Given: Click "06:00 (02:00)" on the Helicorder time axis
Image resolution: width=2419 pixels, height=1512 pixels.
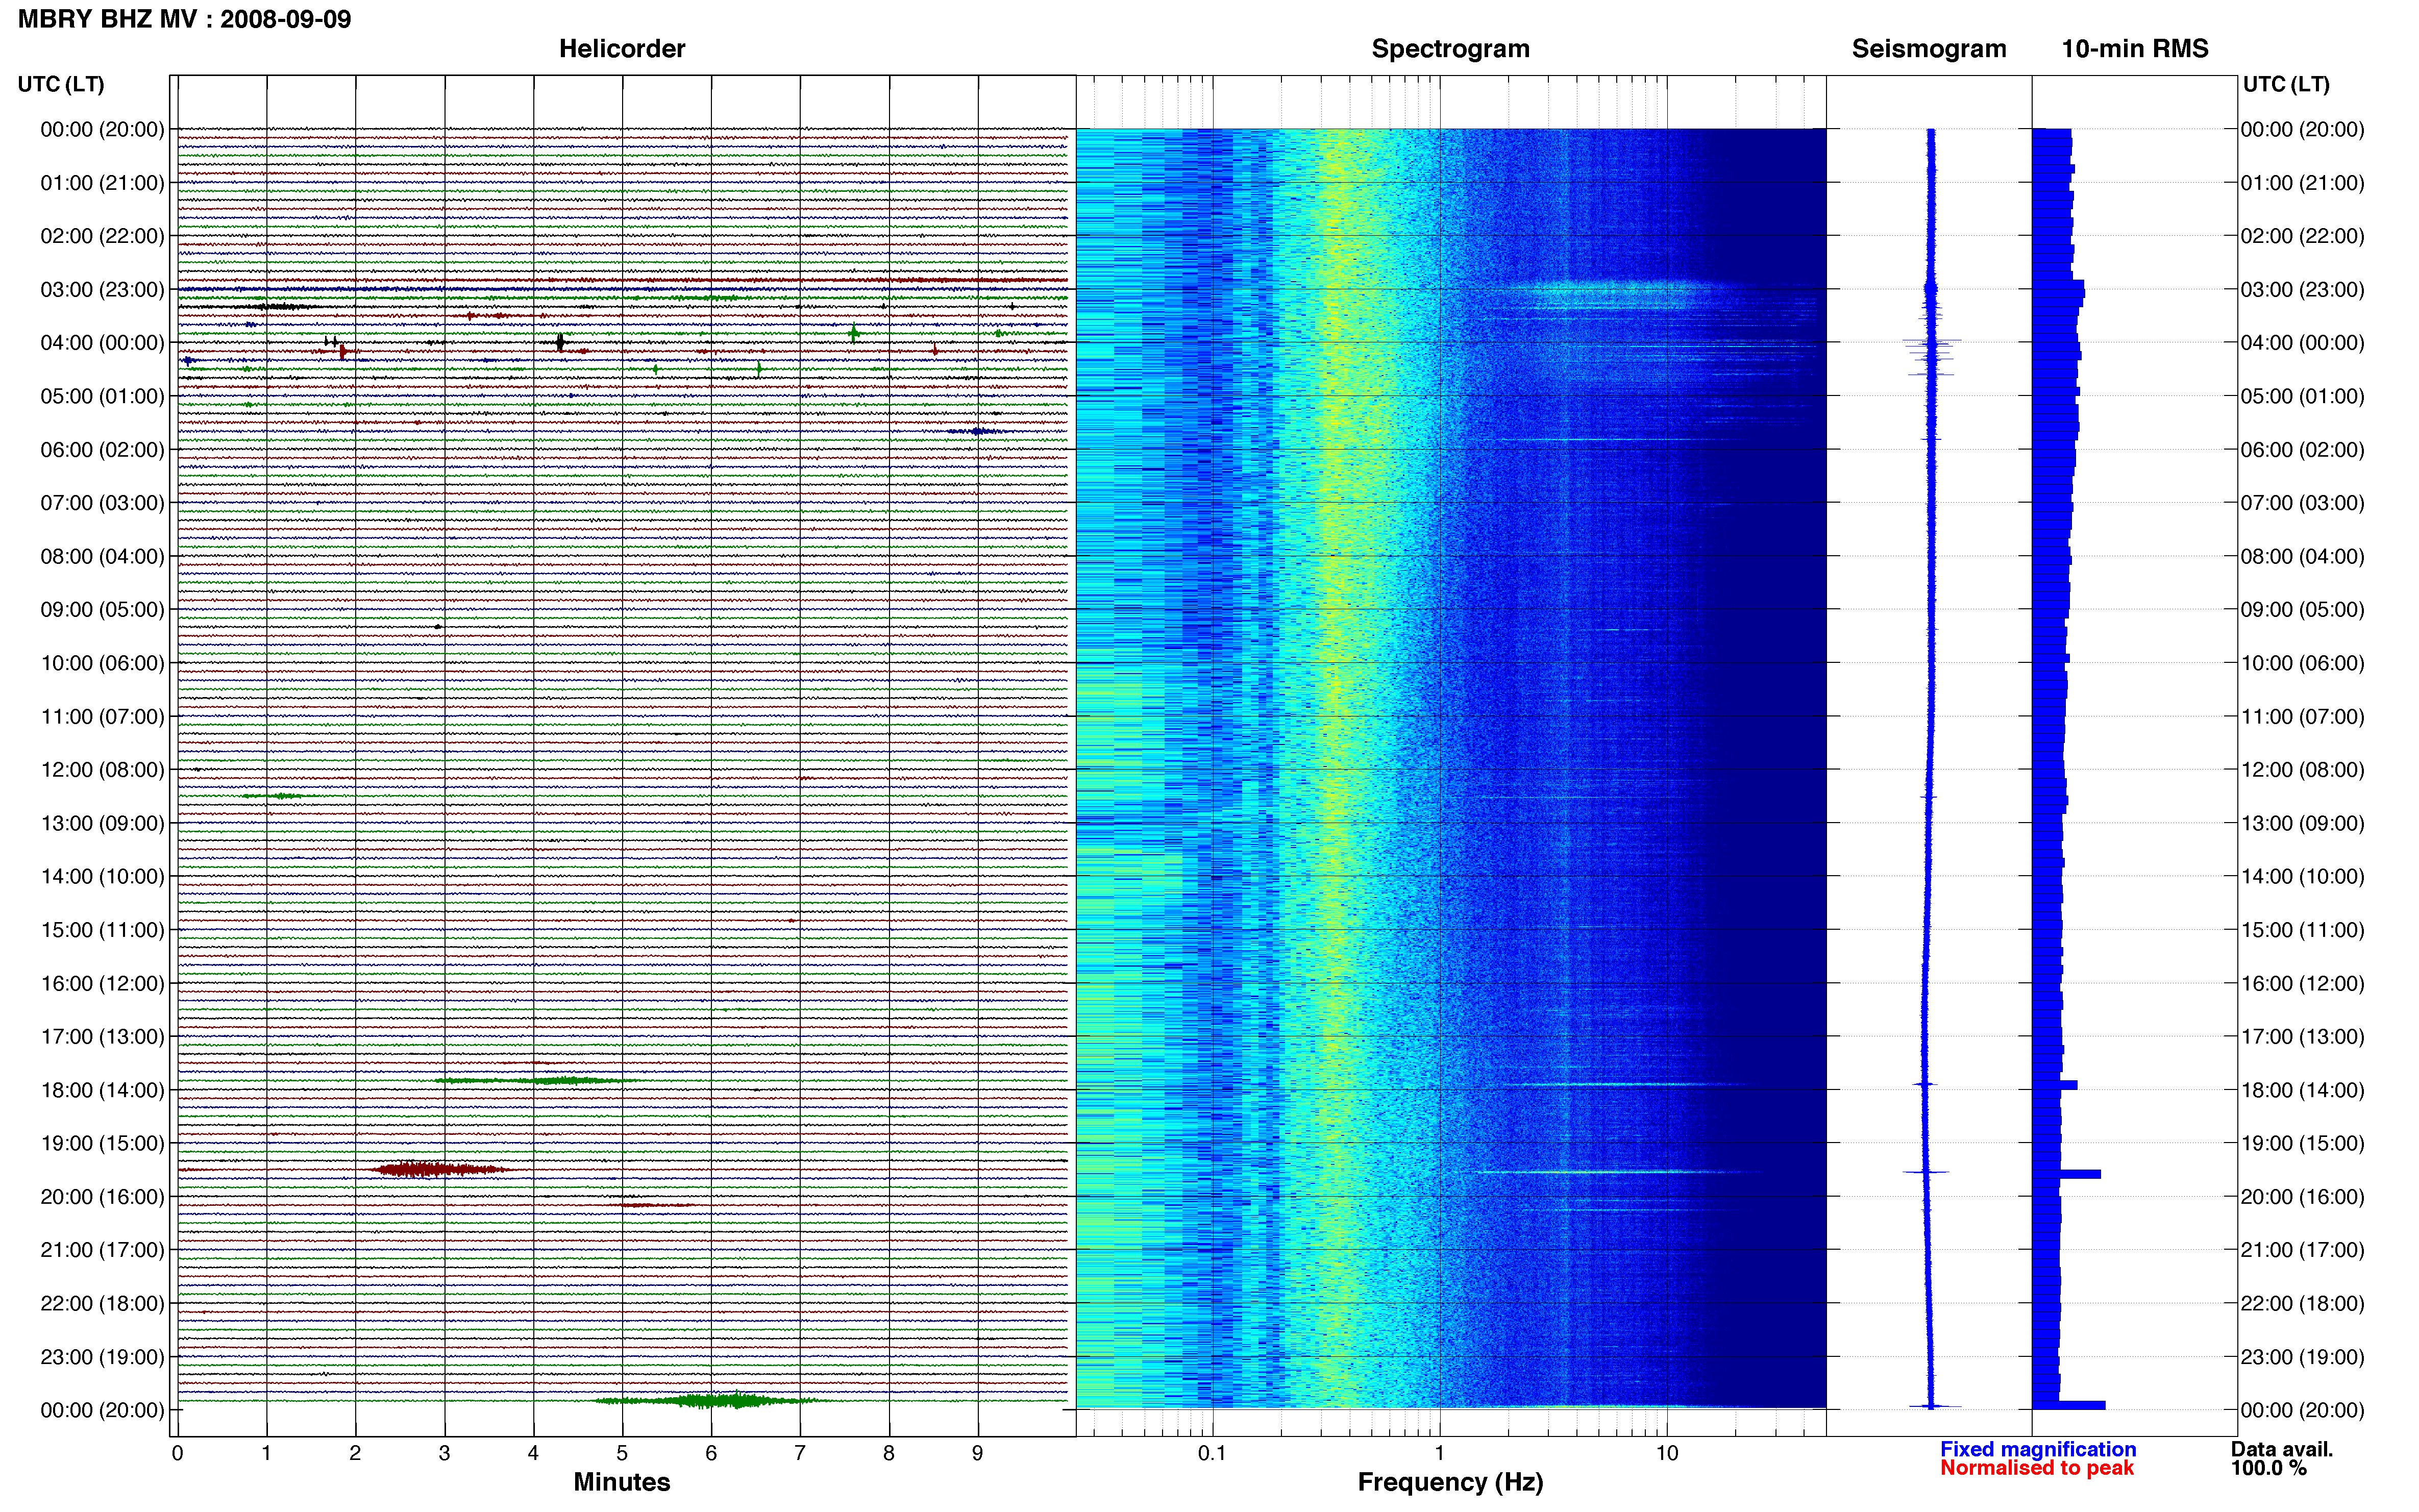Looking at the screenshot, I should pyautogui.click(x=102, y=450).
